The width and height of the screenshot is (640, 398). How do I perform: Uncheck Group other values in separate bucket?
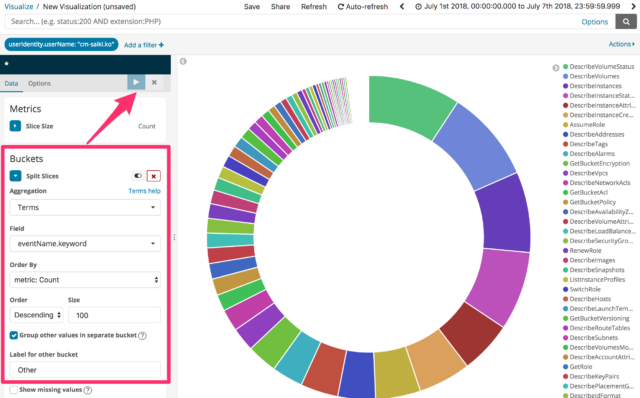(14, 335)
